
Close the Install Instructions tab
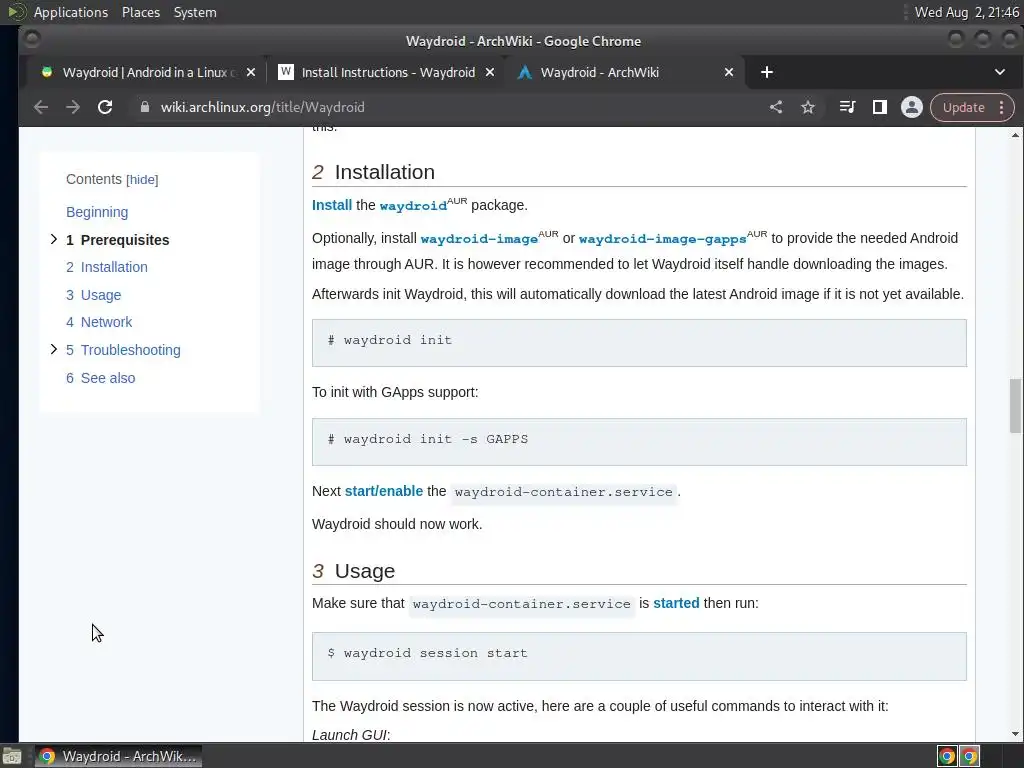(x=490, y=72)
